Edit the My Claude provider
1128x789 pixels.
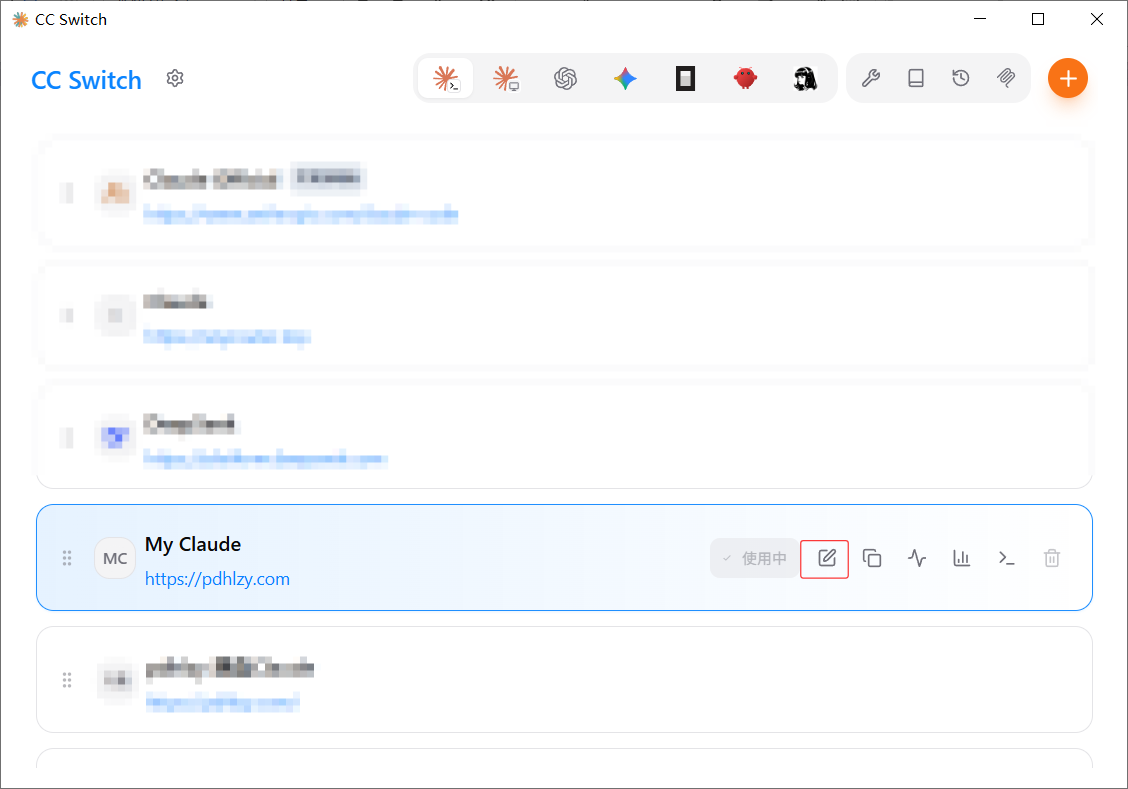point(827,558)
